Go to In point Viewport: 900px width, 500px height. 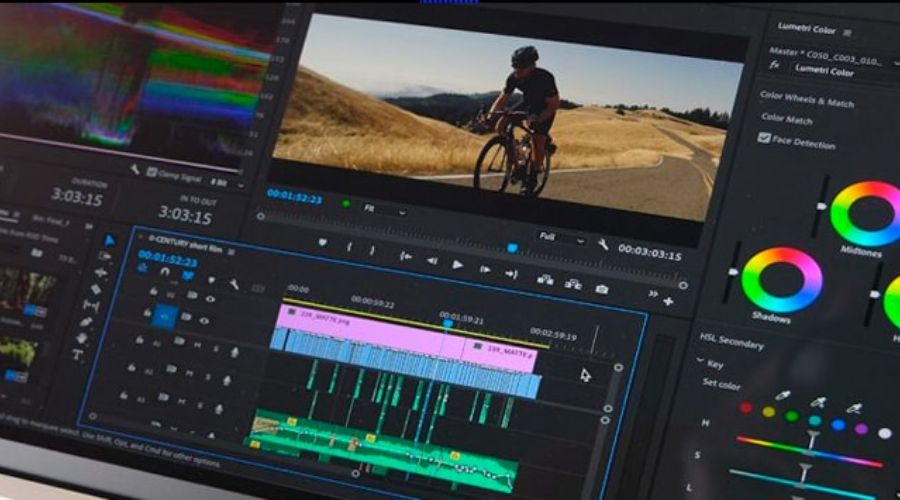pos(406,257)
